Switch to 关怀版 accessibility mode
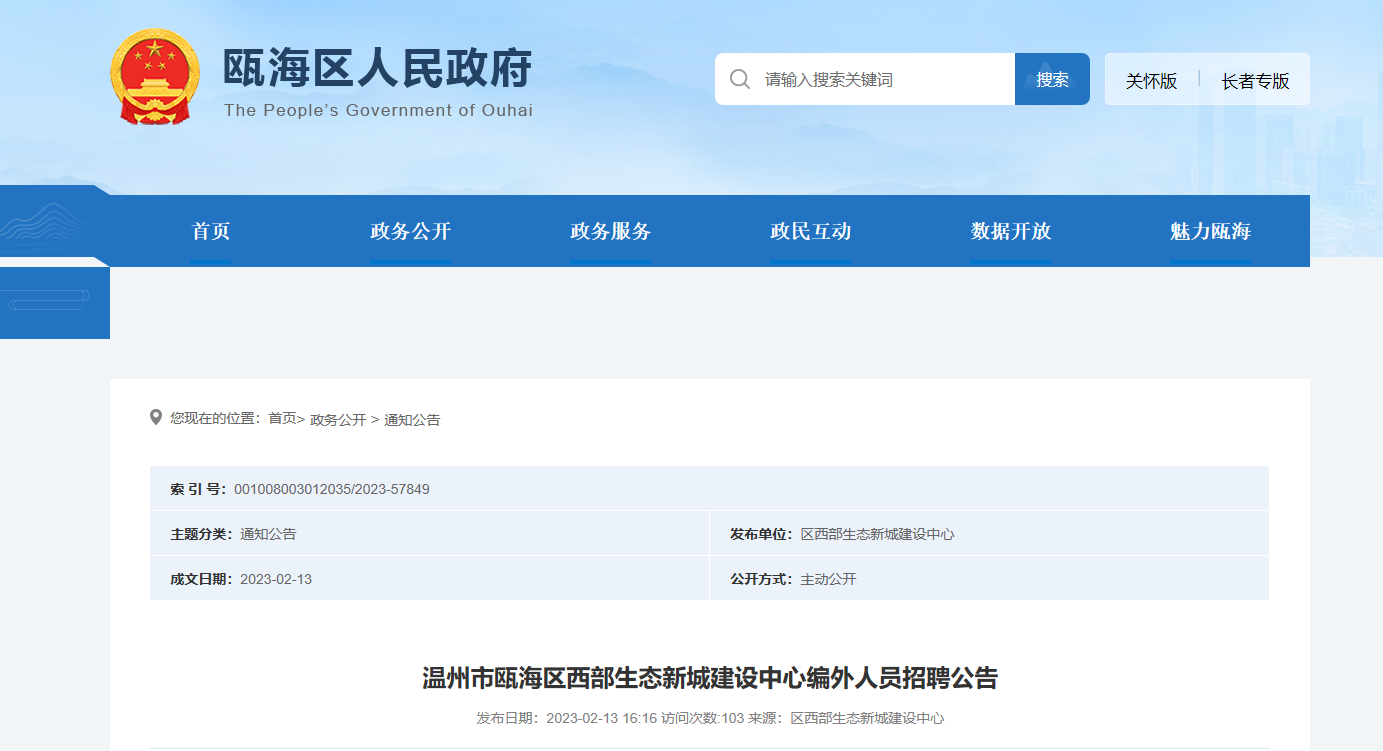Viewport: 1383px width, 751px height. click(1151, 81)
